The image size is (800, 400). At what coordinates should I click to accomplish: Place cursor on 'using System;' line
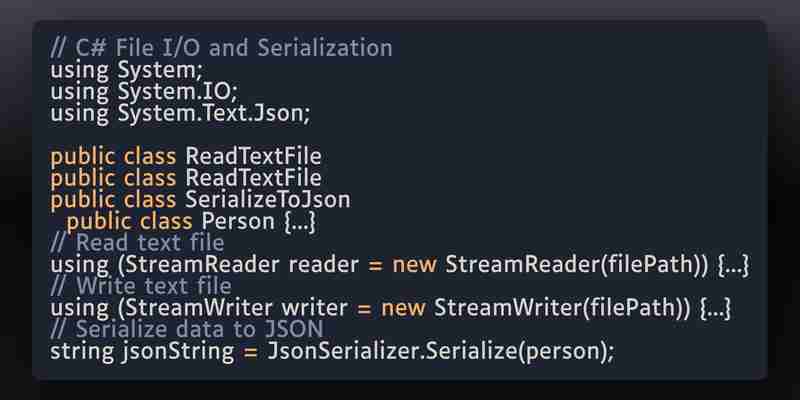coord(127,70)
